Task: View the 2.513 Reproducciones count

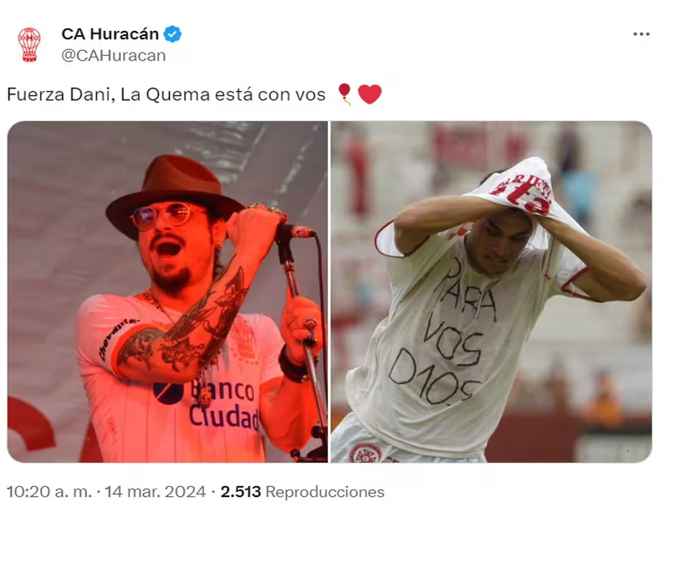Action: (302, 492)
